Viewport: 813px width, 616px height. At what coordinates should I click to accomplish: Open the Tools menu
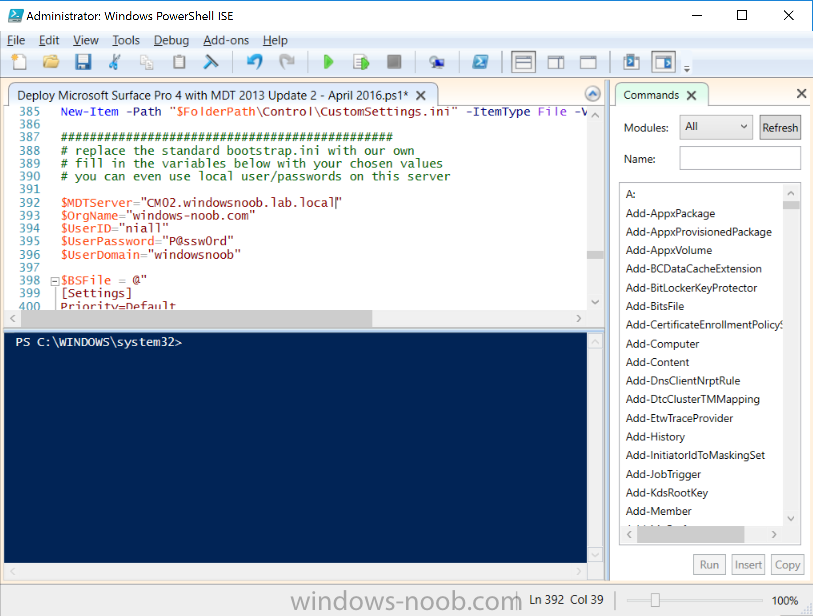click(x=126, y=40)
